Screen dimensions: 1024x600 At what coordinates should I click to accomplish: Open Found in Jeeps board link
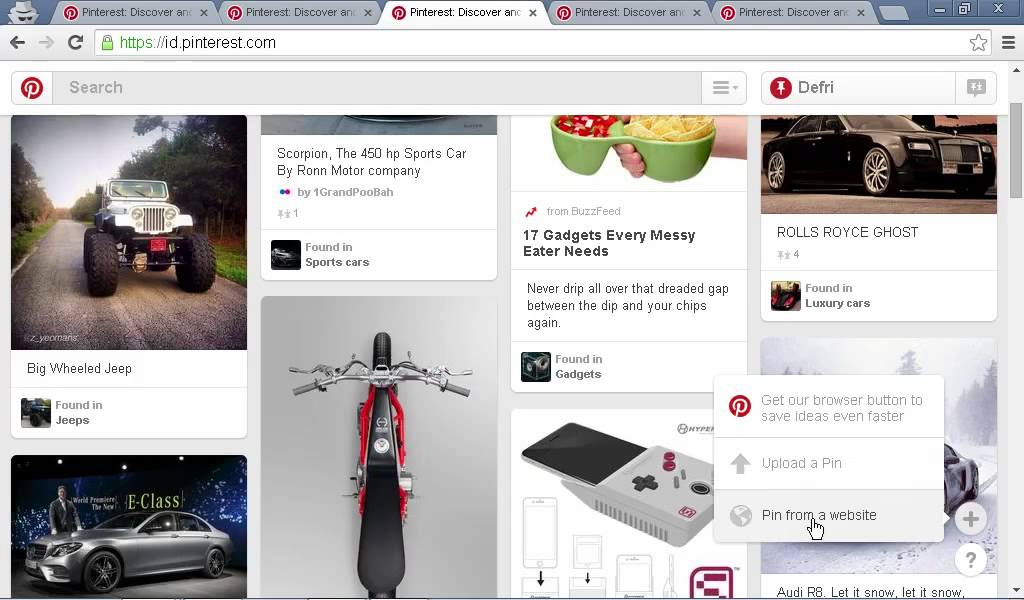coord(78,413)
